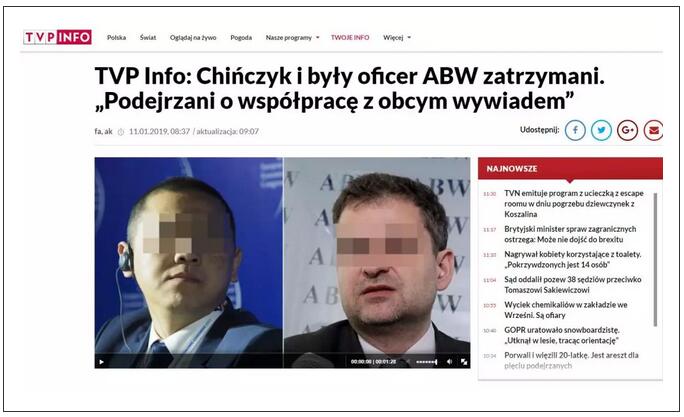
Task: Share article on Twitter
Action: pos(601,130)
